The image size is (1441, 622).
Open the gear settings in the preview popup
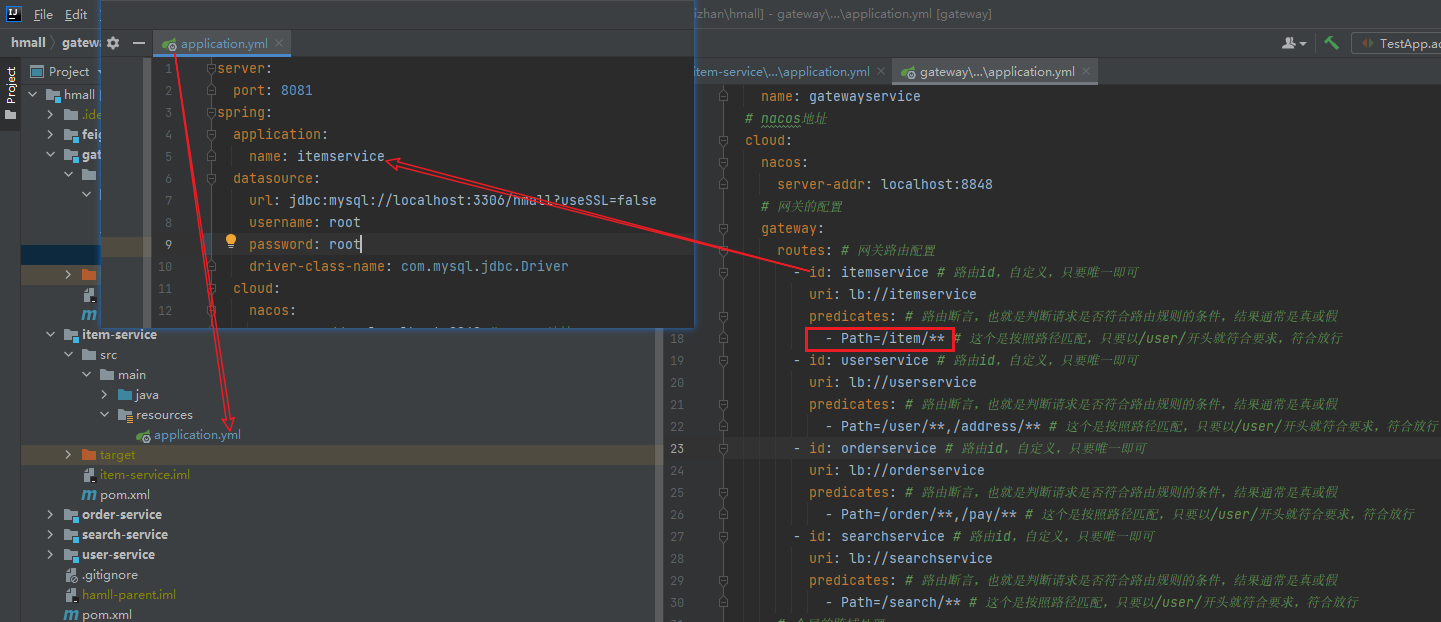pyautogui.click(x=113, y=43)
